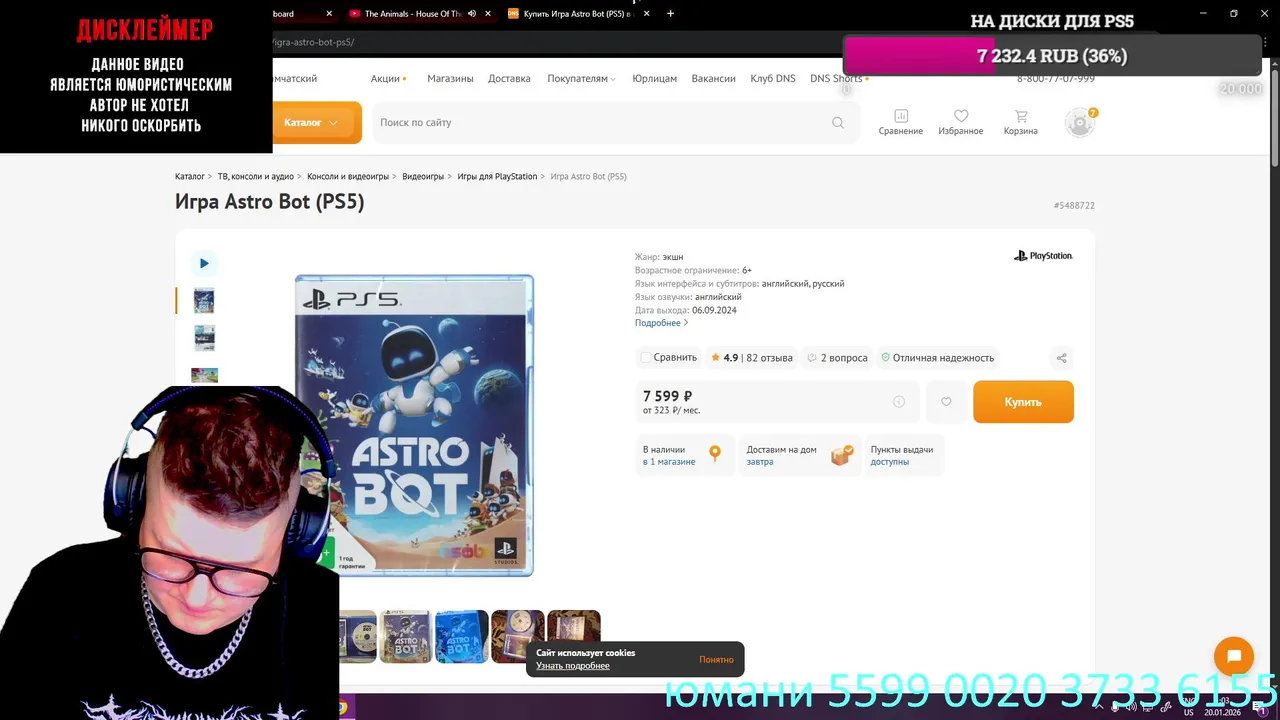Image resolution: width=1280 pixels, height=720 pixels.
Task: Open the user profile avatar with badge
Action: [x=1080, y=122]
